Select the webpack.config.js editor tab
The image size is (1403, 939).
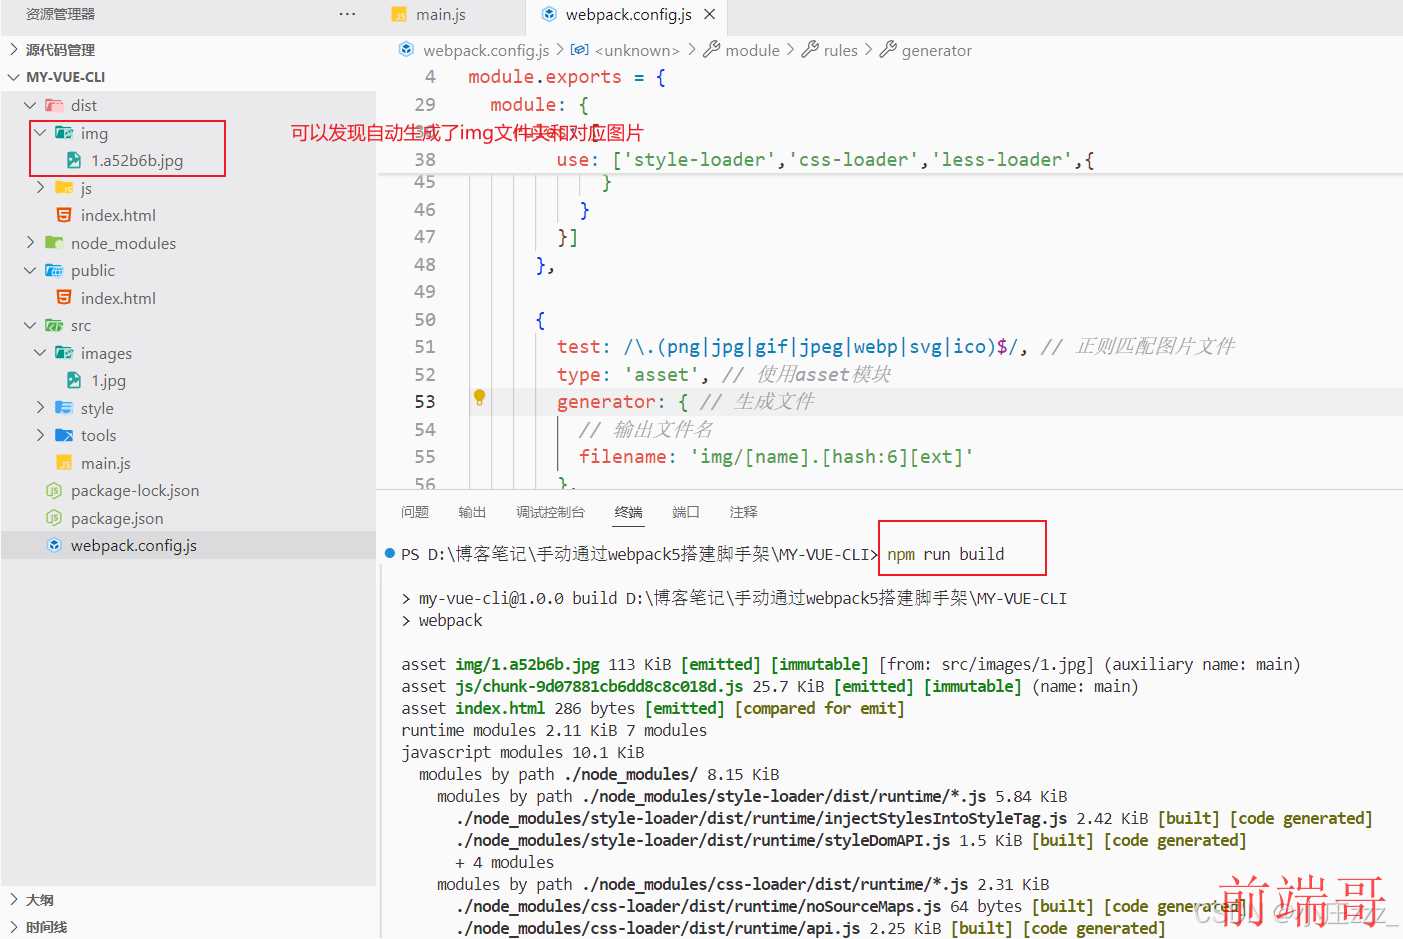coord(626,14)
